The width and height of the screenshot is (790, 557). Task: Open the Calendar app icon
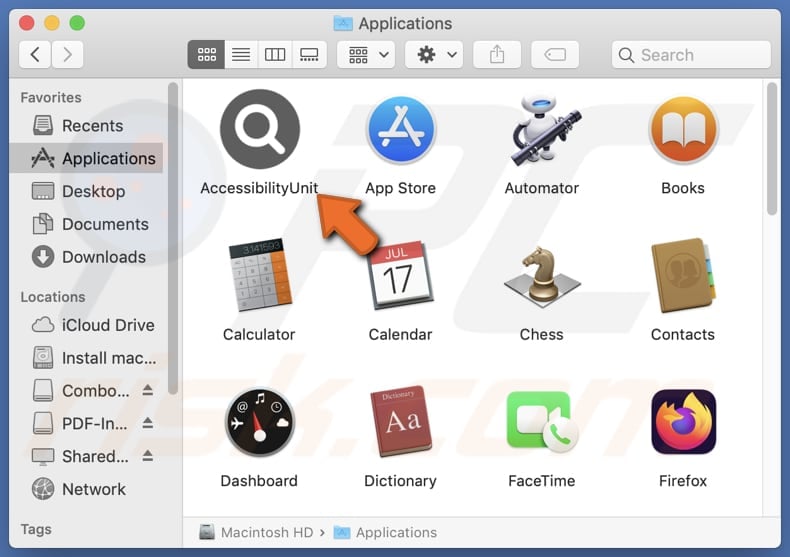coord(401,275)
